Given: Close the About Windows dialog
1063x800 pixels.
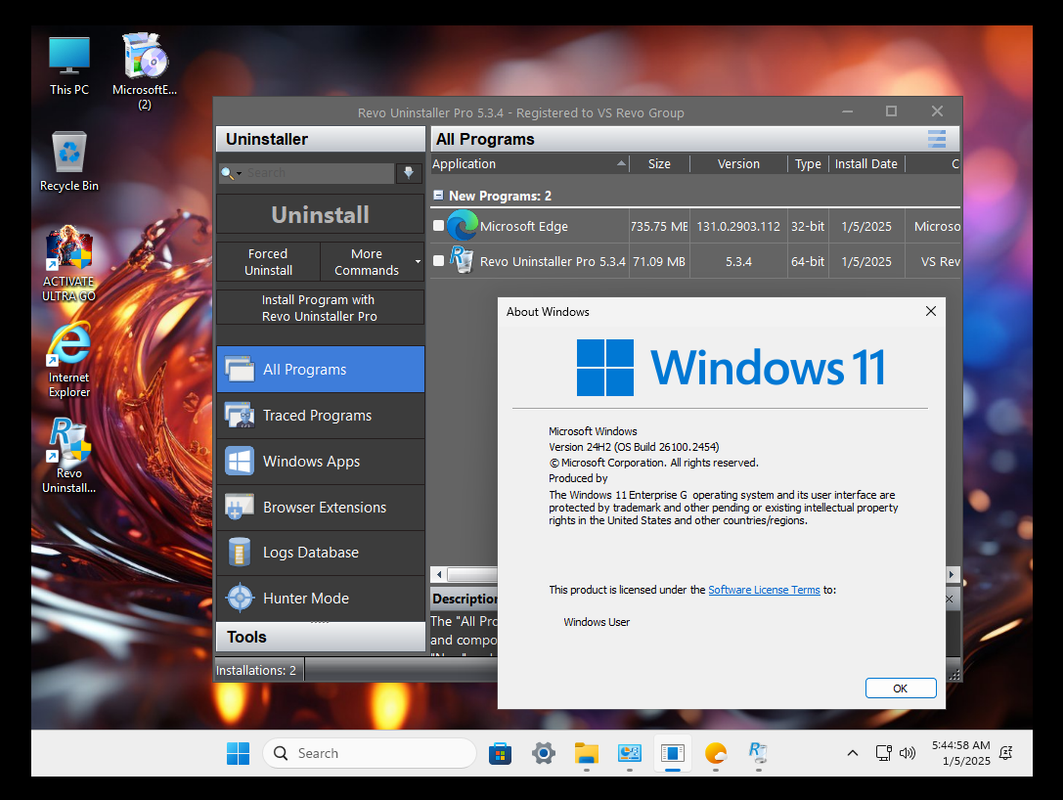Looking at the screenshot, I should click(931, 311).
